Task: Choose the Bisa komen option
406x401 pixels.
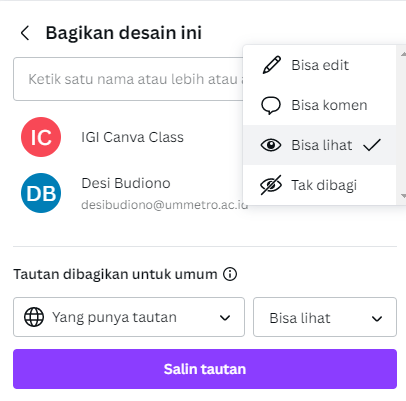Action: pyautogui.click(x=319, y=105)
